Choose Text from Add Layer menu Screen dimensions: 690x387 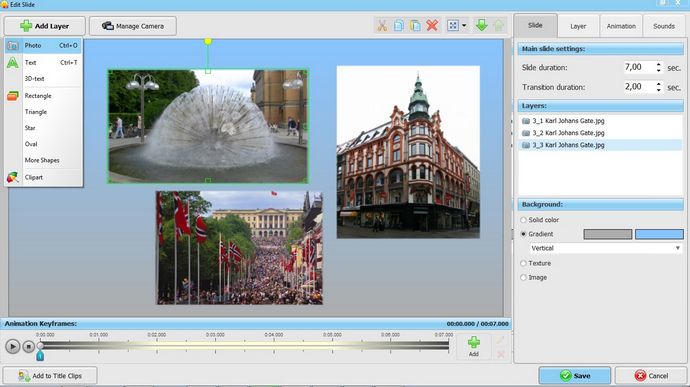43,63
